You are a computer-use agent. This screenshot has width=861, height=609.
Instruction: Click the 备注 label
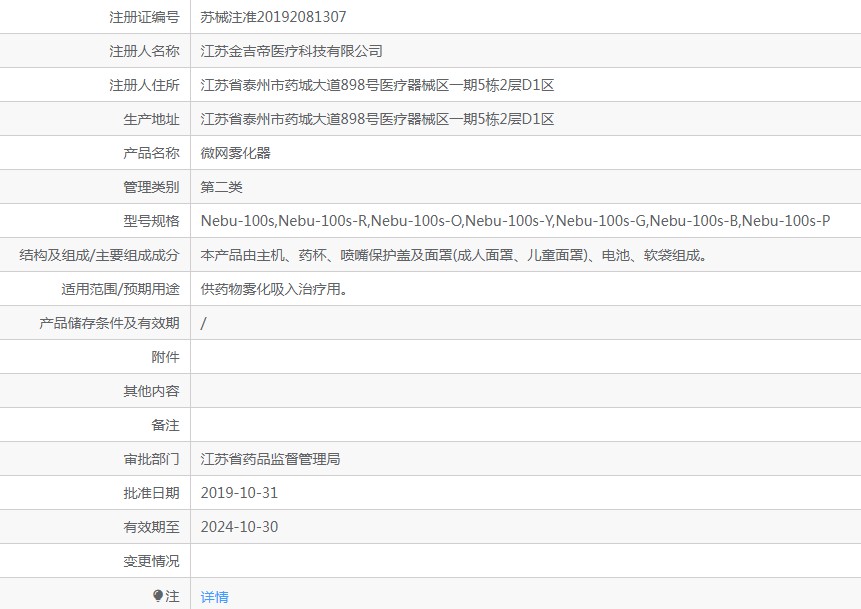[165, 425]
